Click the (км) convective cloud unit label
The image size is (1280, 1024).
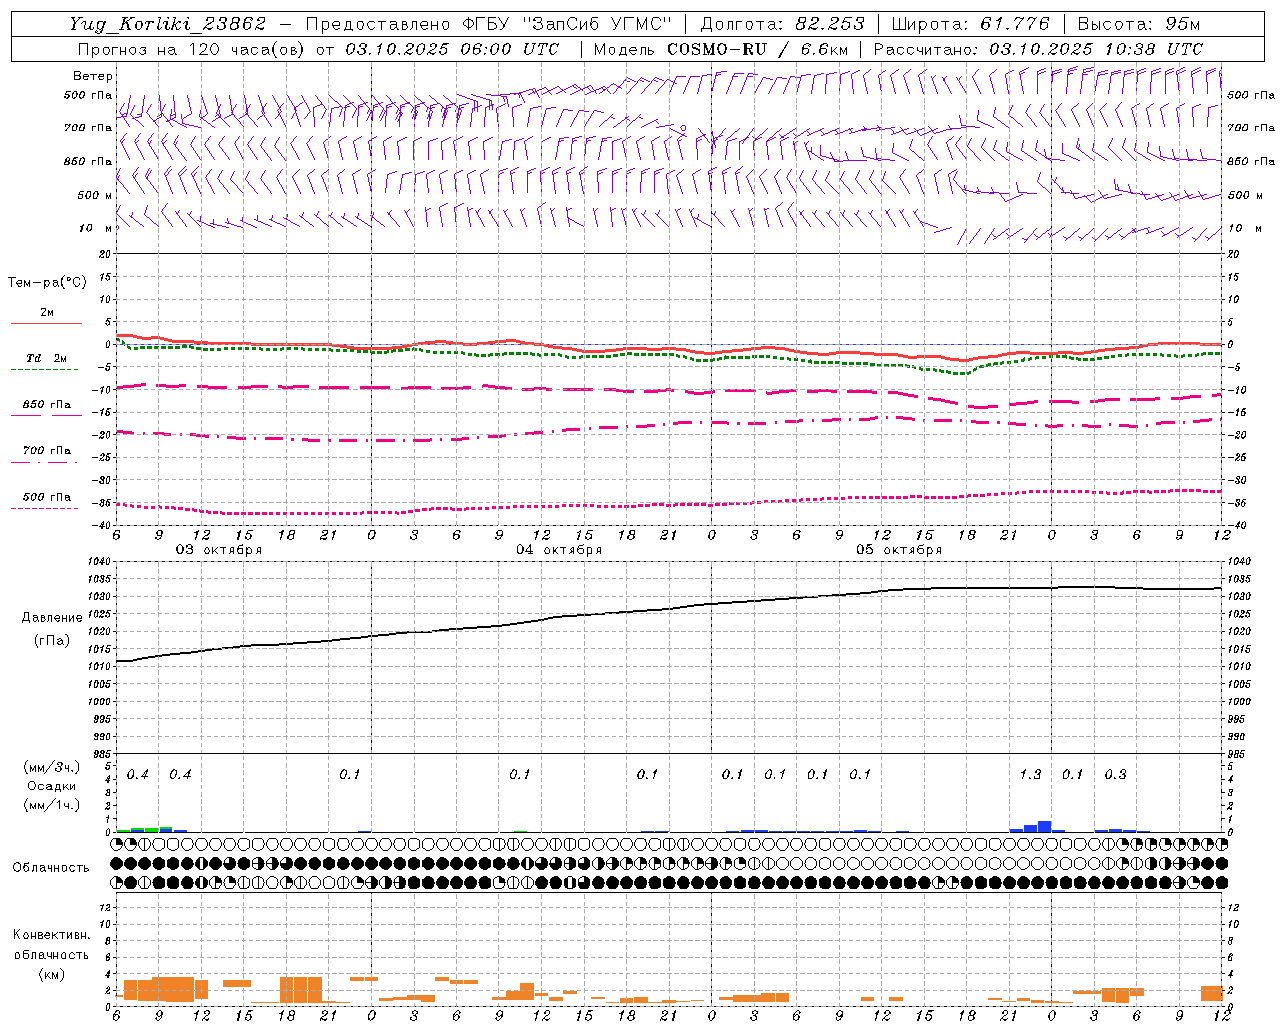pyautogui.click(x=51, y=974)
